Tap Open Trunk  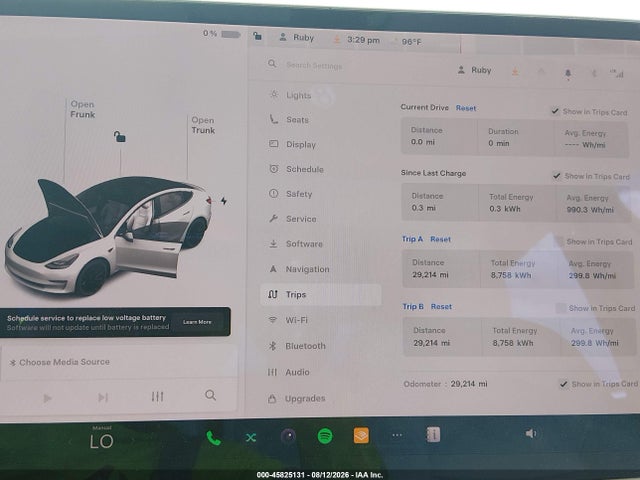pos(203,125)
